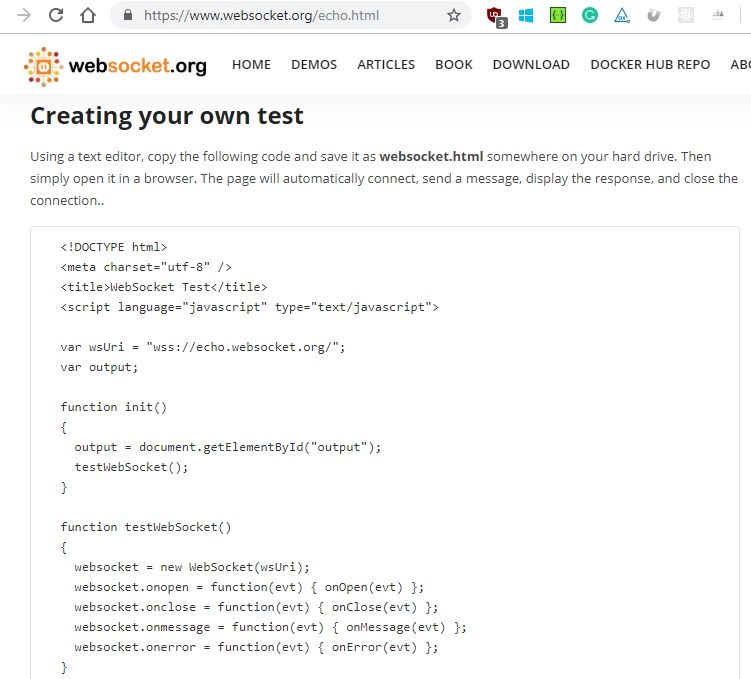View site info via padlock icon
Image resolution: width=751 pixels, height=679 pixels.
(127, 16)
